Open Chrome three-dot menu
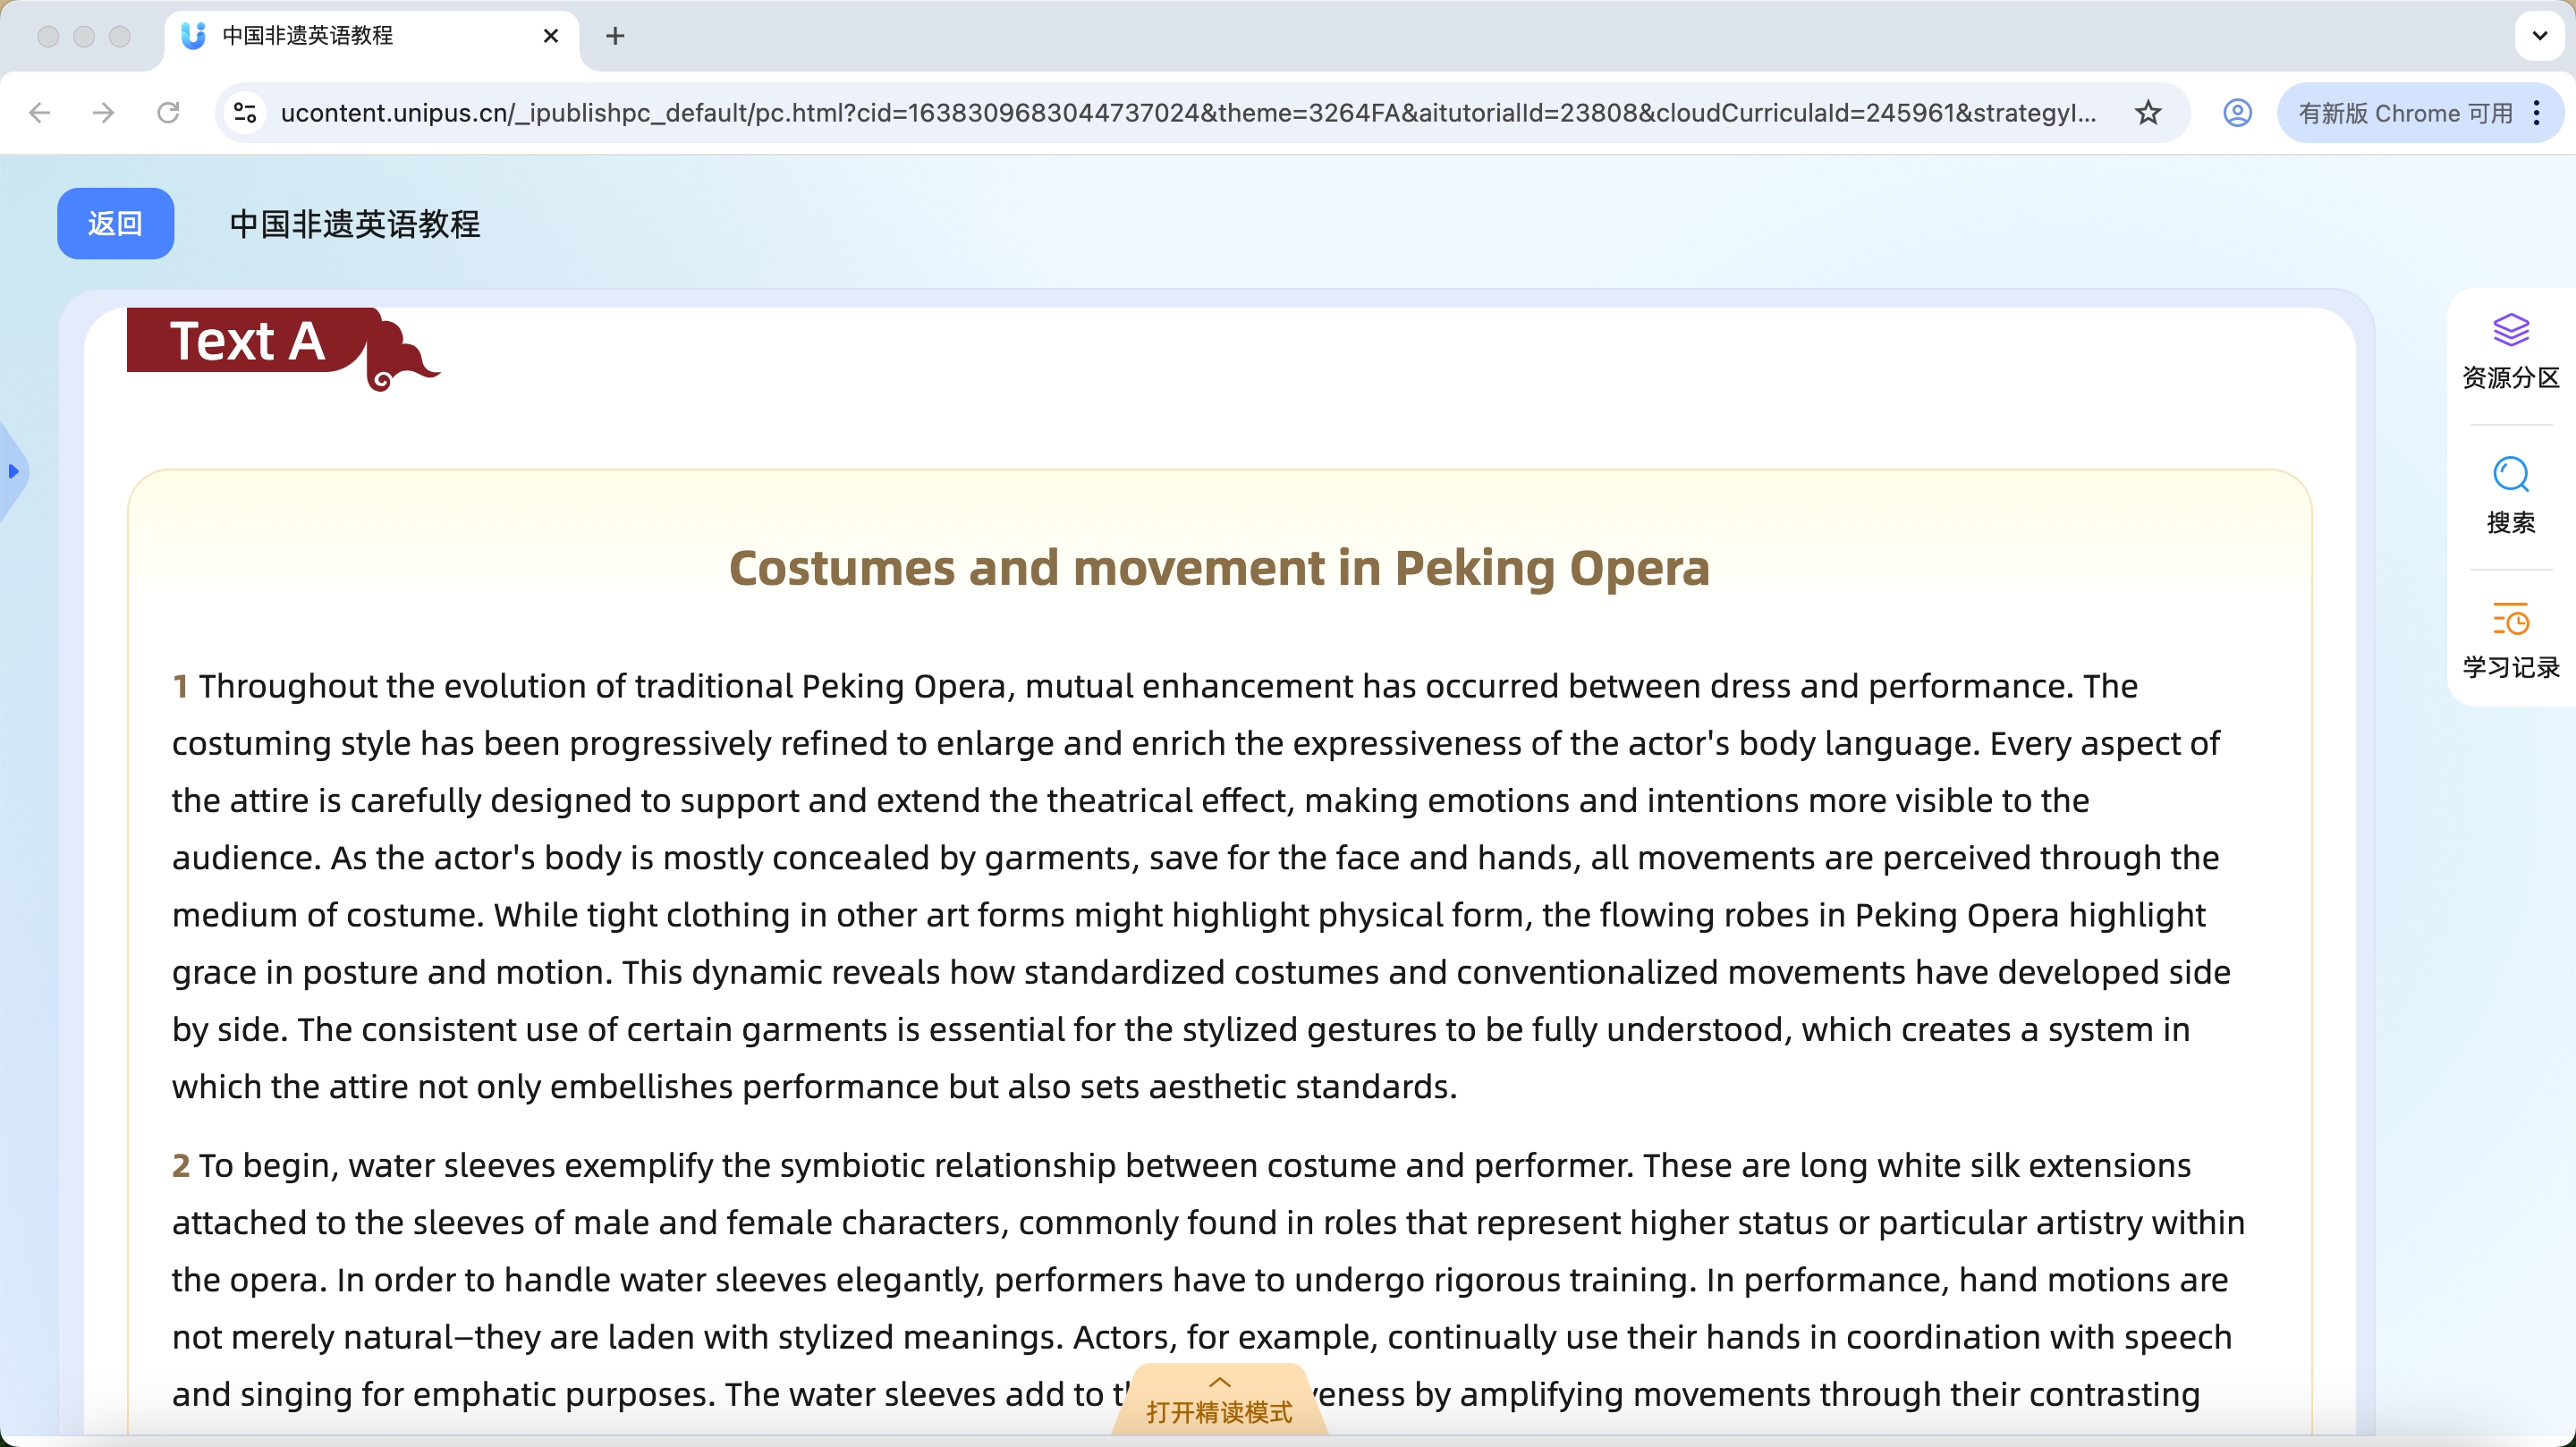The width and height of the screenshot is (2576, 1447). tap(2537, 113)
